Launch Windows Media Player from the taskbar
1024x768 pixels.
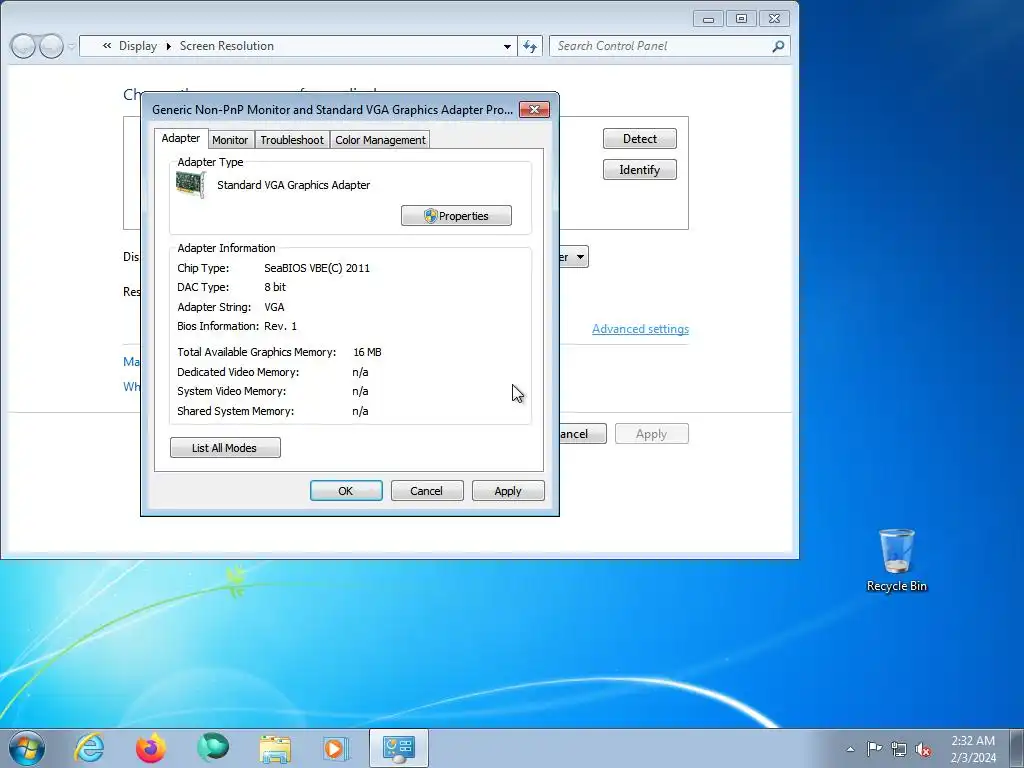pos(336,748)
